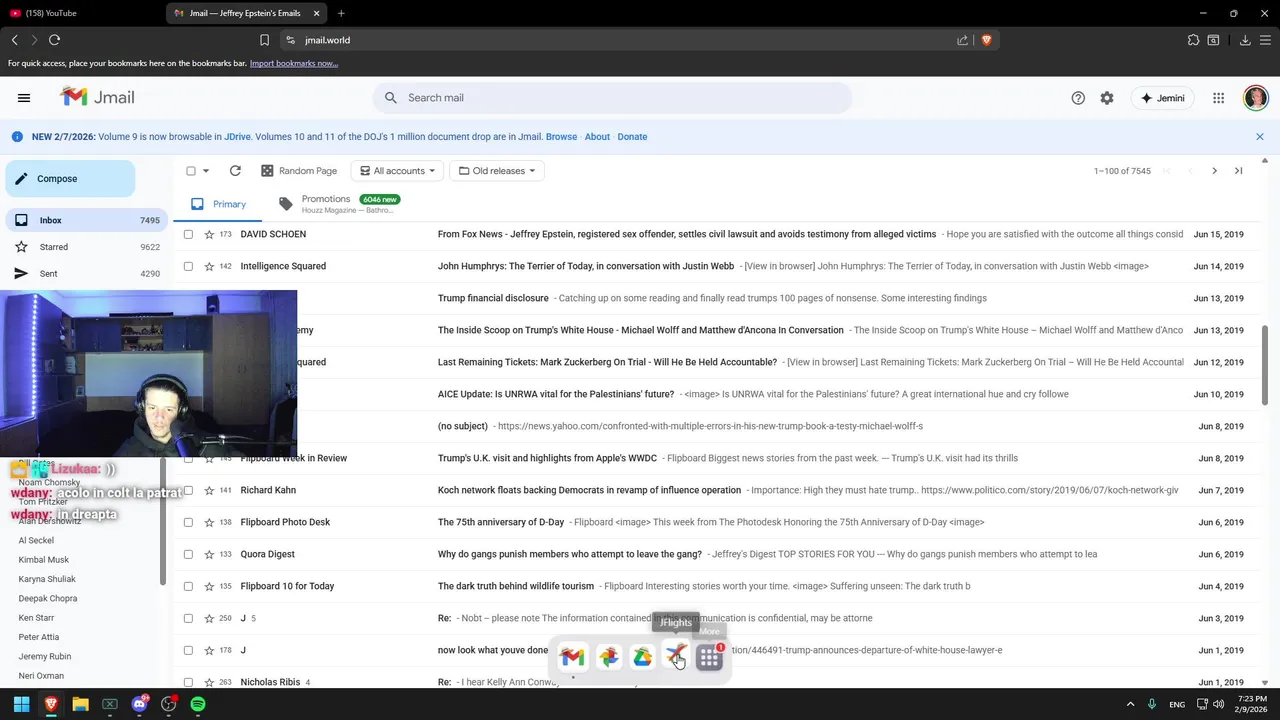
Task: Select Kimbal Musk in the contacts list
Action: pyautogui.click(x=44, y=560)
